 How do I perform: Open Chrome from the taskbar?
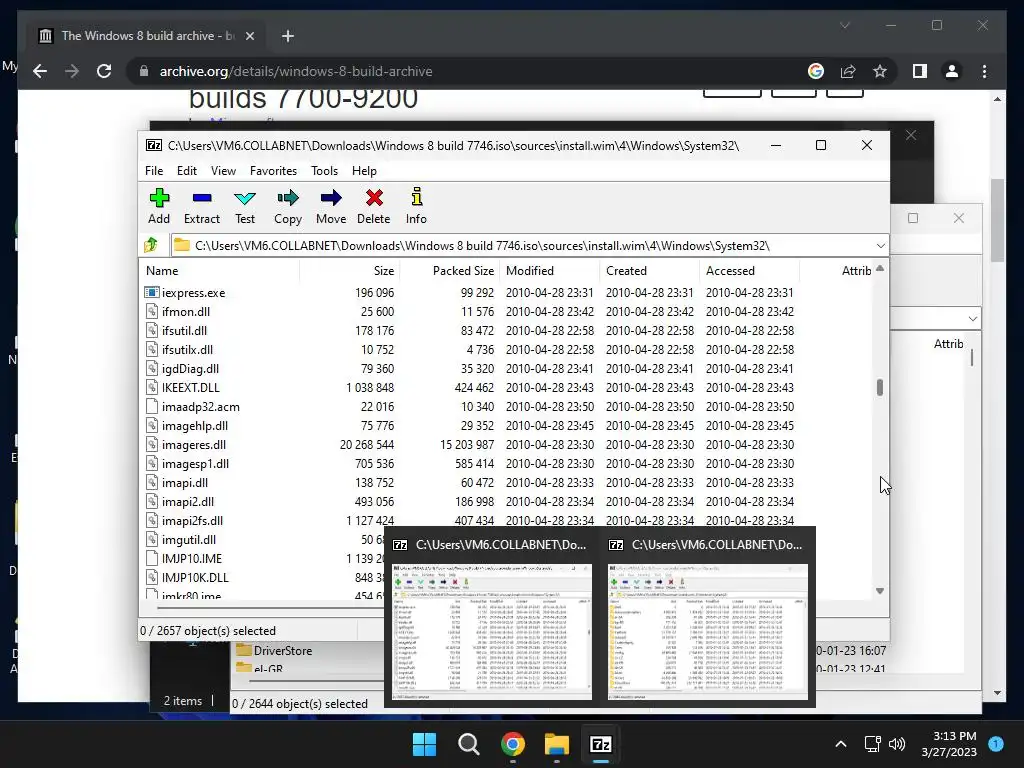(x=513, y=744)
